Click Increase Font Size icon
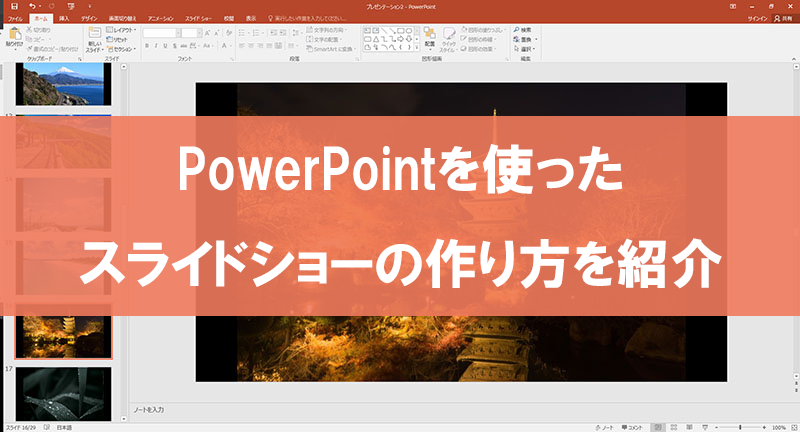This screenshot has width=800, height=432. pyautogui.click(x=208, y=33)
